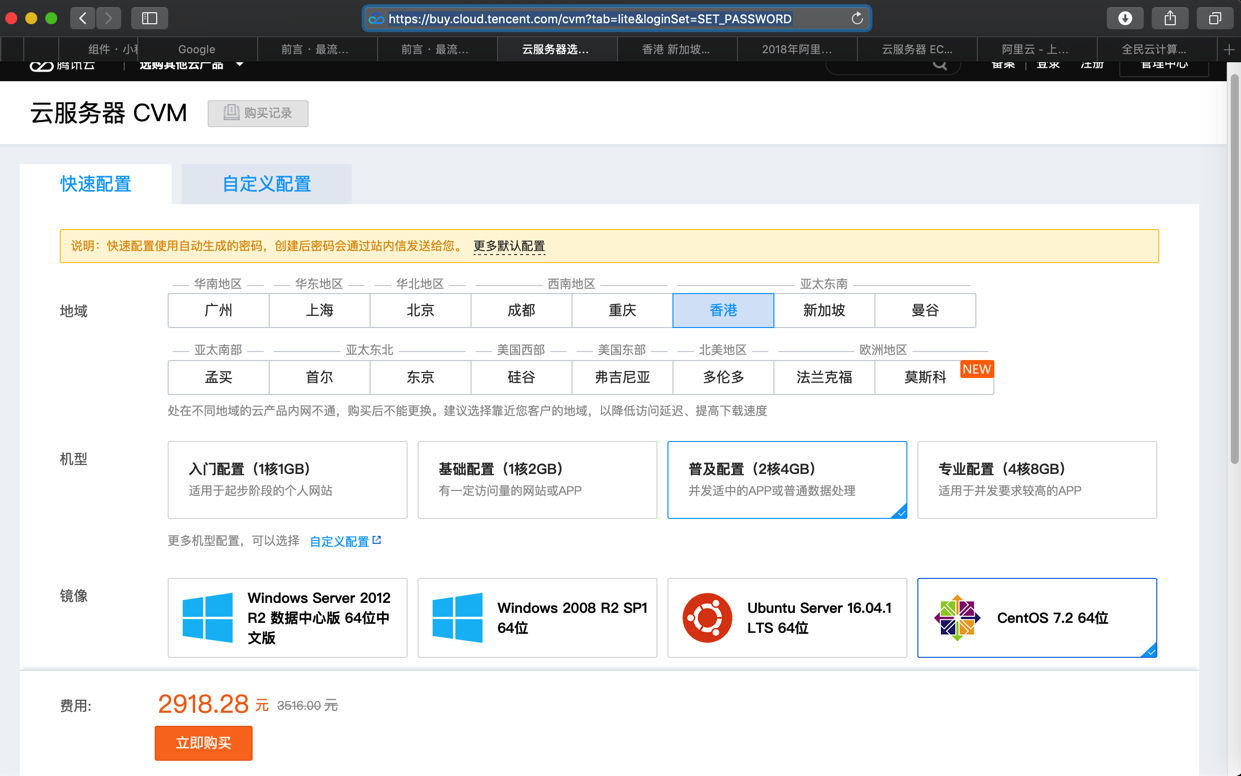1241x776 pixels.
Task: Open the 香港 新加坡 browser tab
Action: click(x=676, y=49)
